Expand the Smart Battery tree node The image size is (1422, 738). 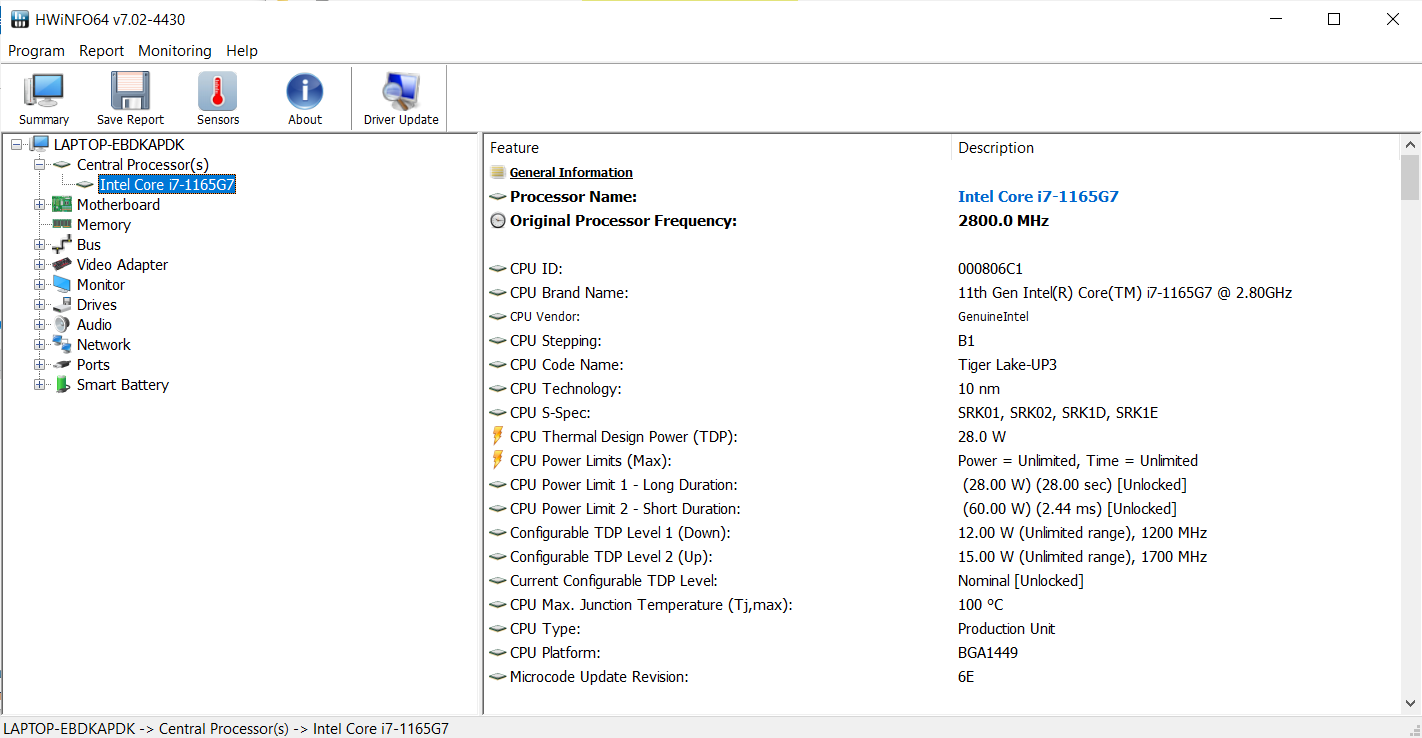click(40, 385)
